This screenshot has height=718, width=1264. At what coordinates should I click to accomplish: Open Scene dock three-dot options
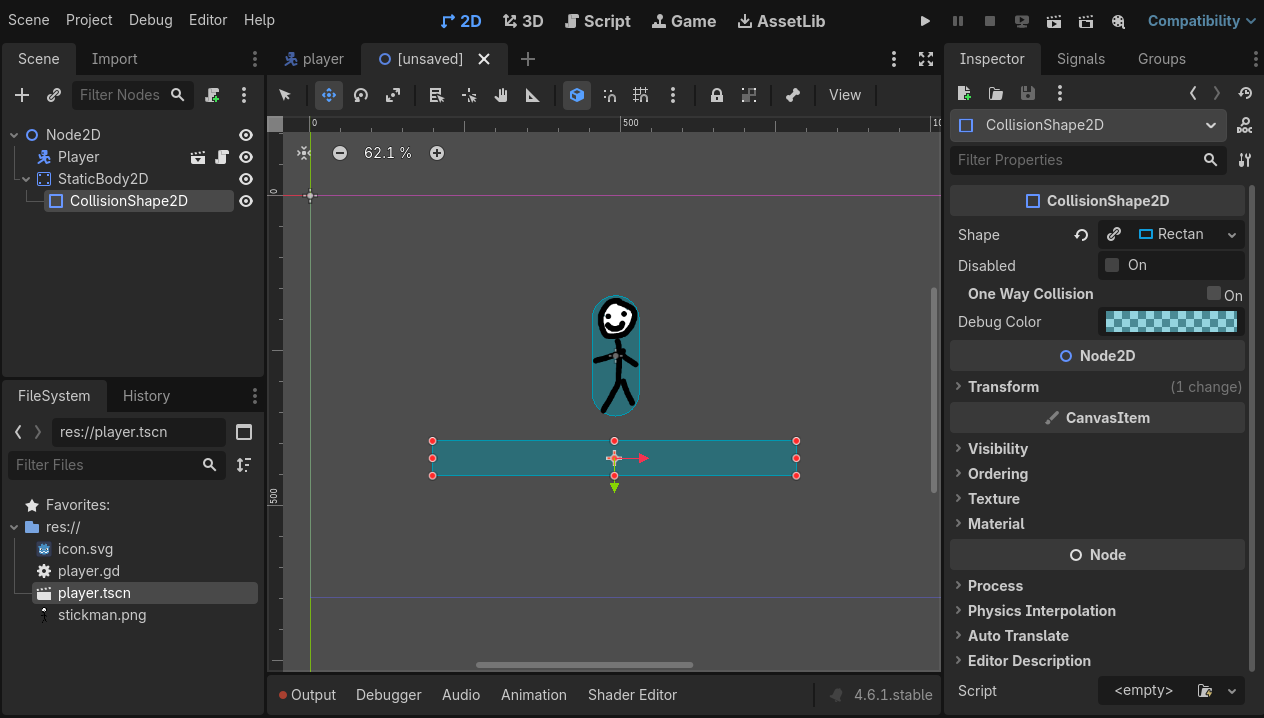click(244, 95)
